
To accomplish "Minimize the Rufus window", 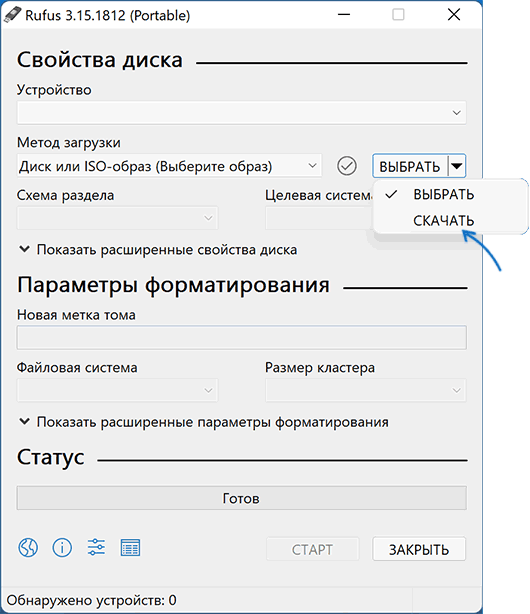I will point(344,15).
